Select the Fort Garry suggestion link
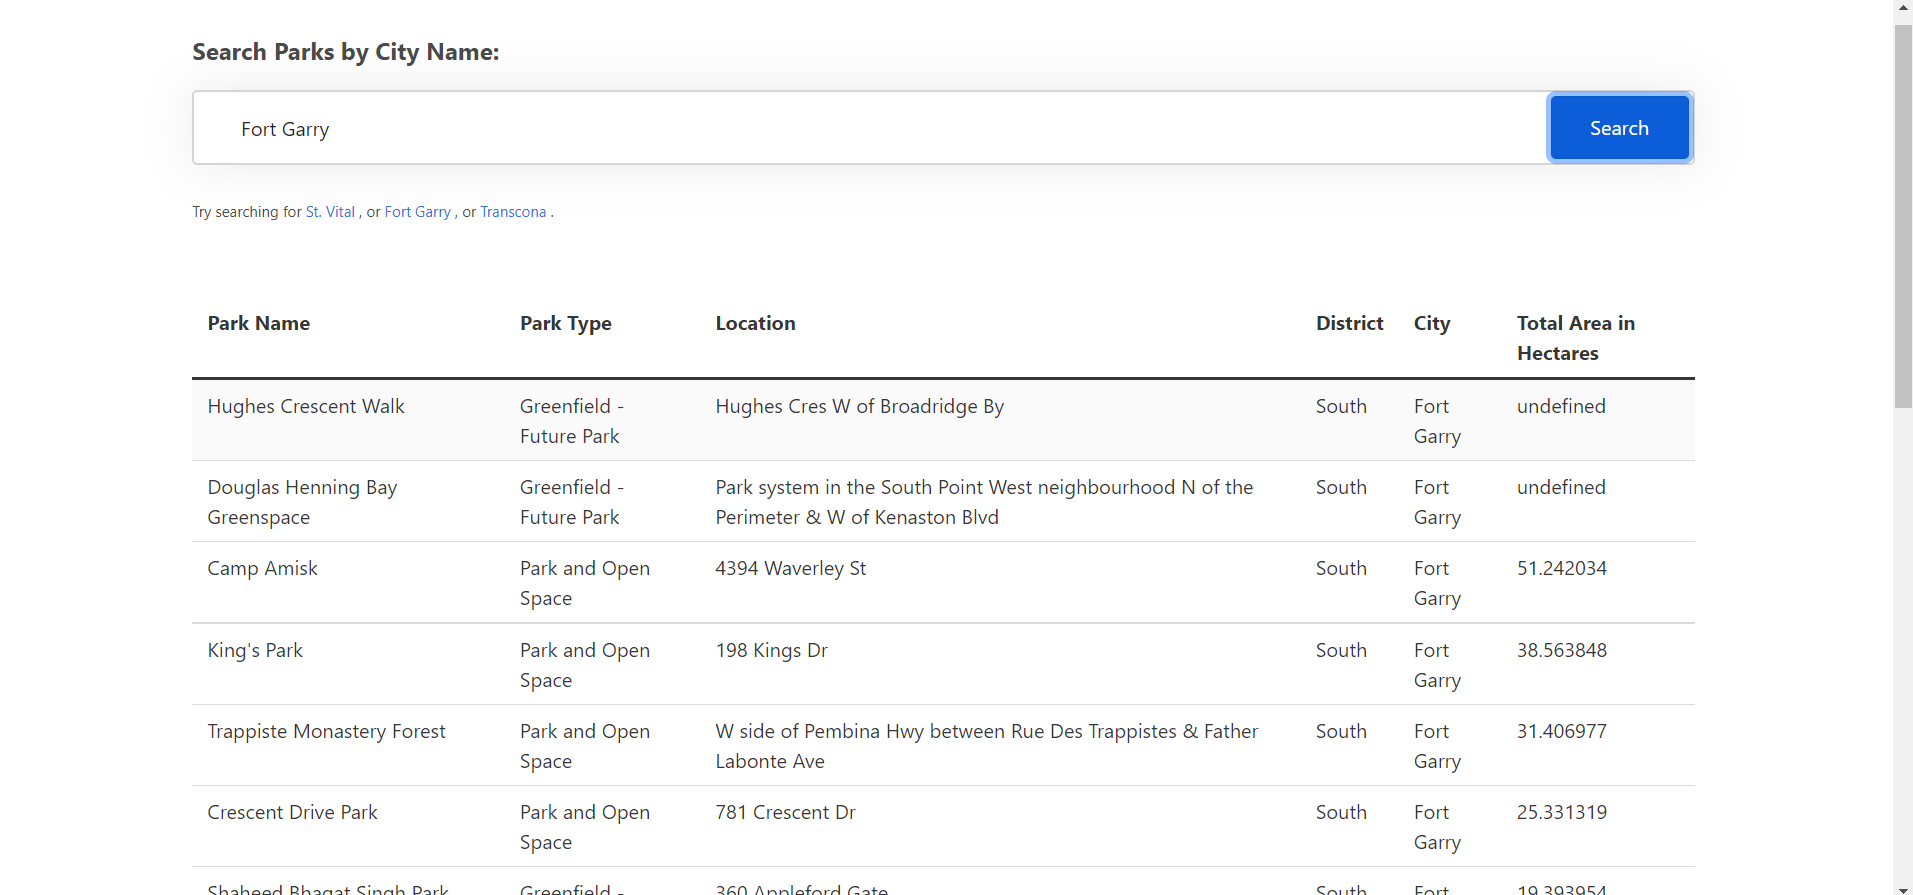 418,212
